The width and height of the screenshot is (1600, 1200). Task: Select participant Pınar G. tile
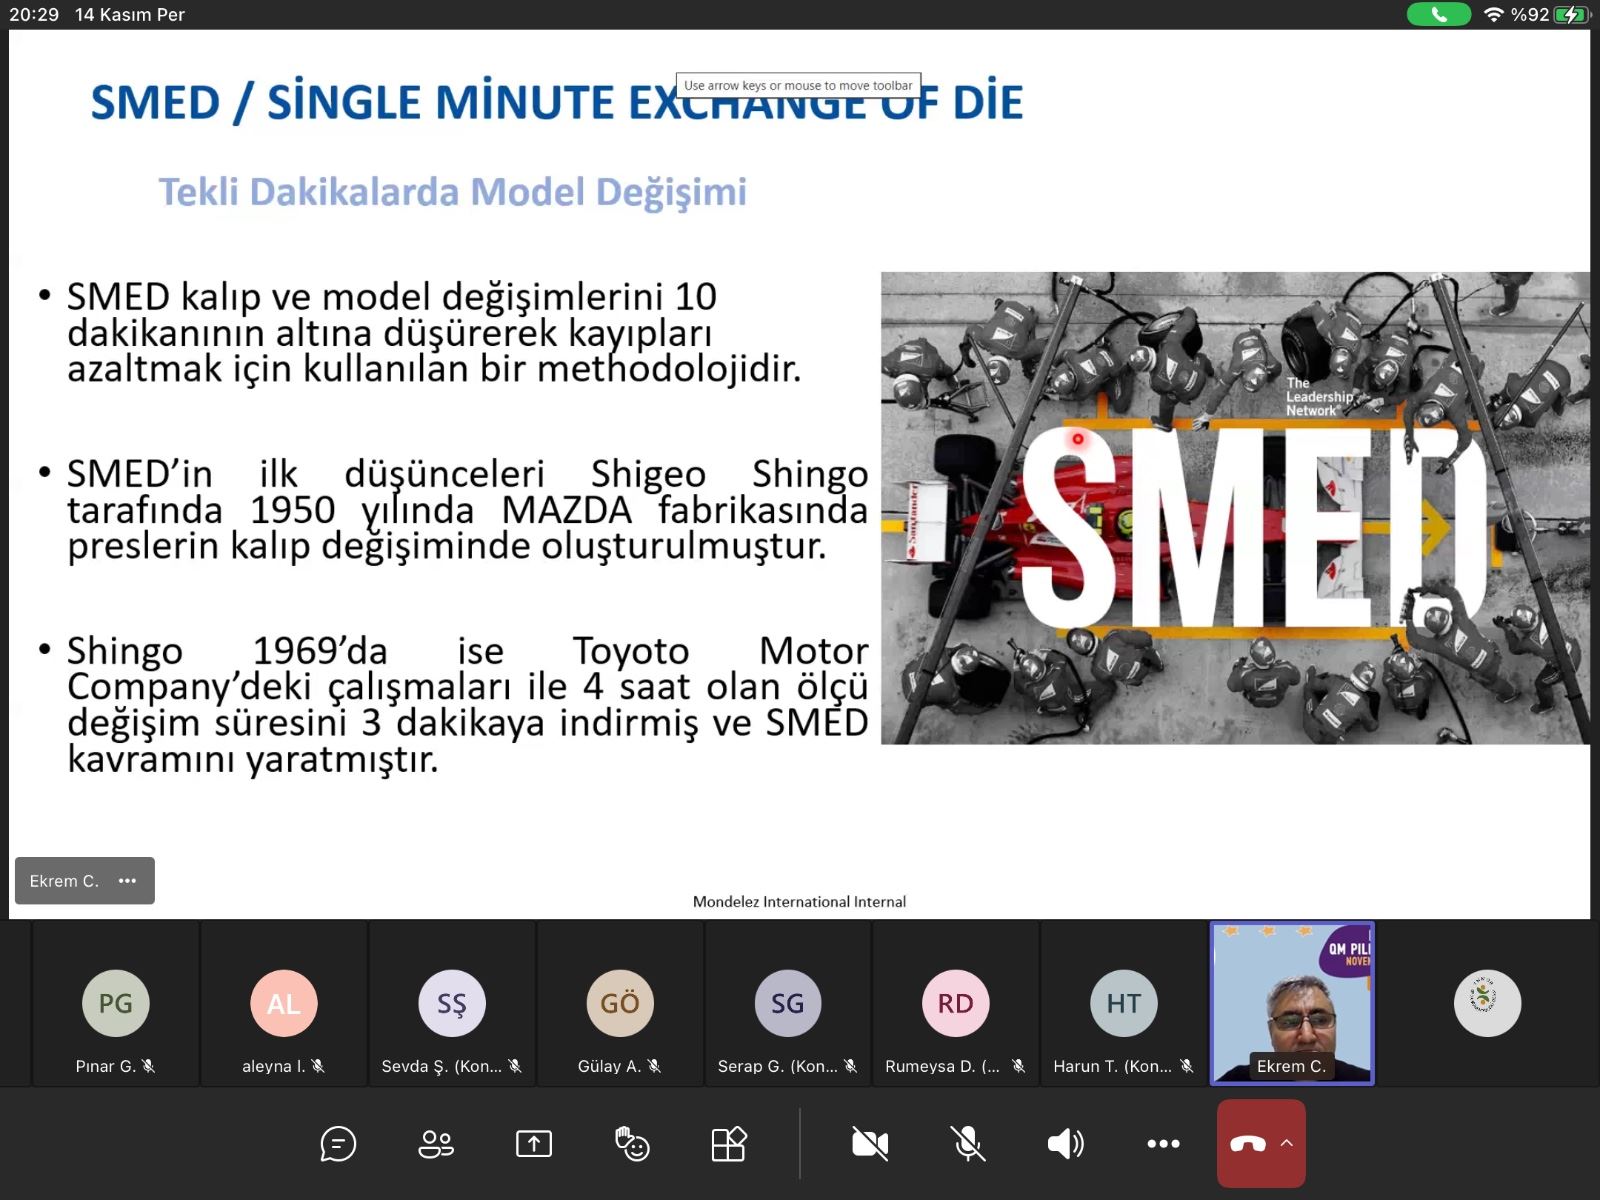(116, 1004)
